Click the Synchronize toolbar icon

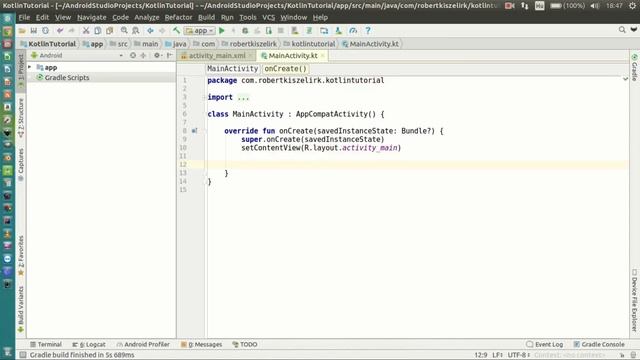click(x=45, y=31)
